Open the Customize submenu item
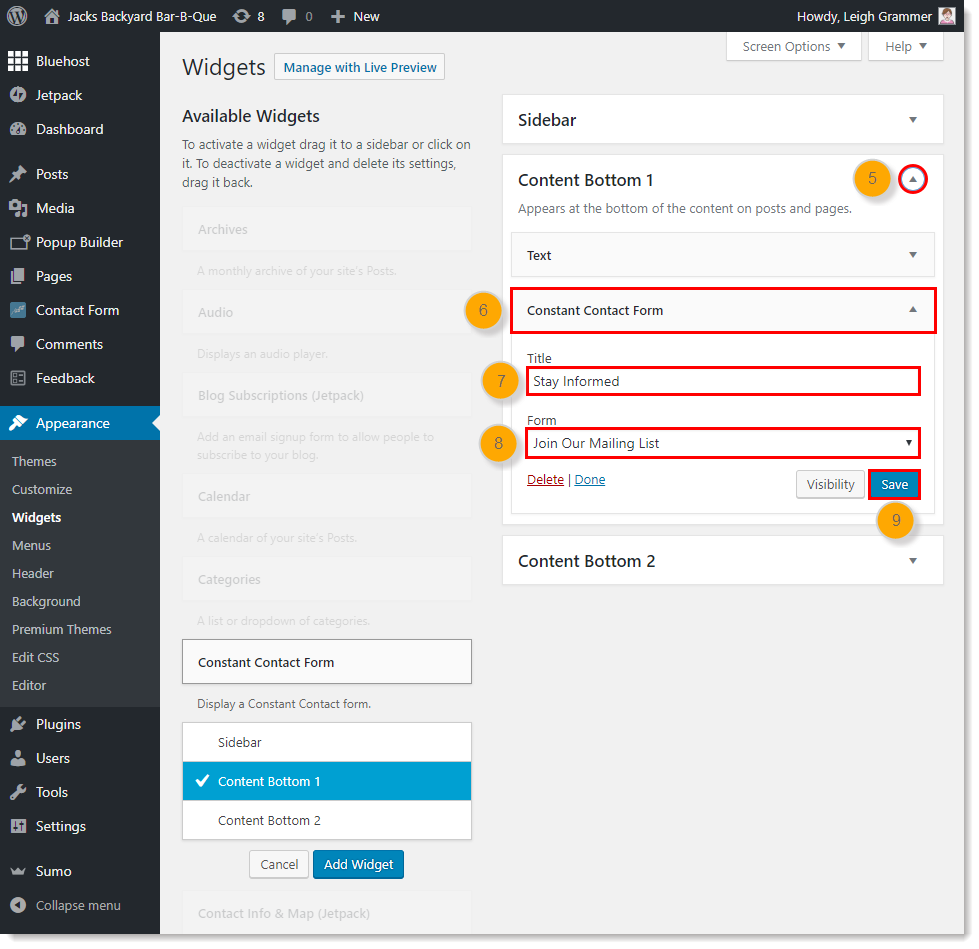 42,489
